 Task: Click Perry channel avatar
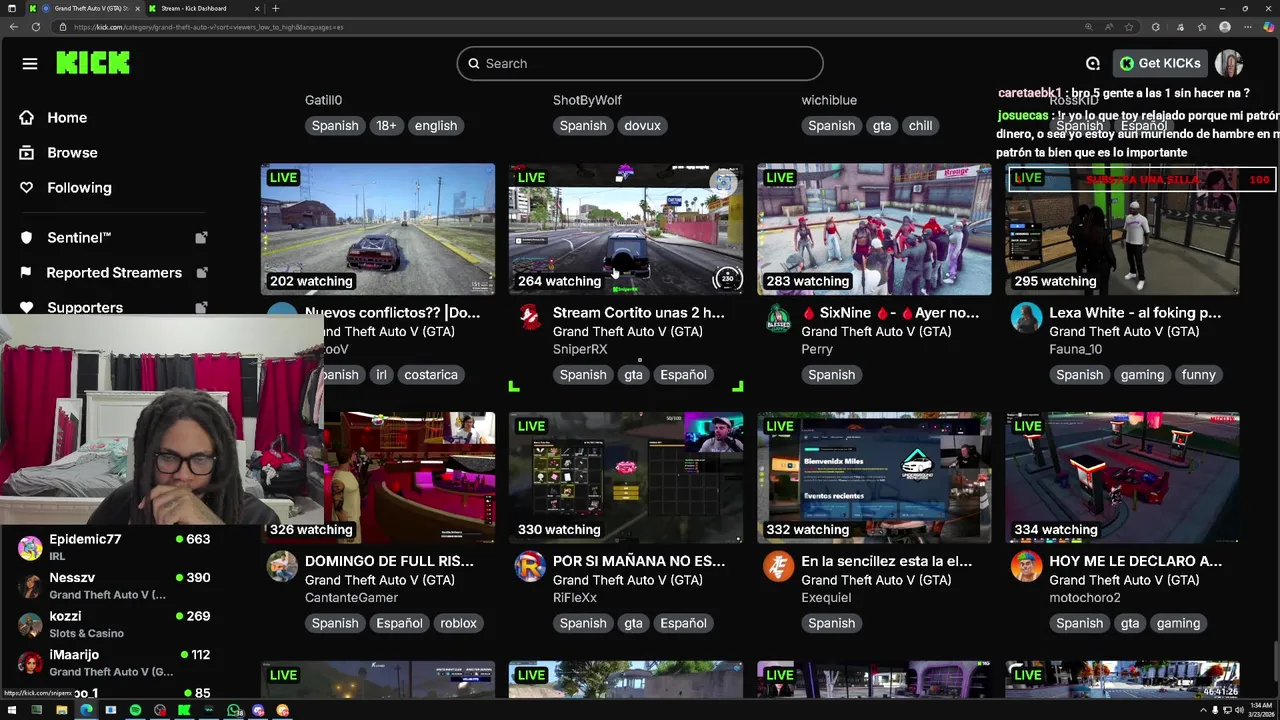[778, 318]
